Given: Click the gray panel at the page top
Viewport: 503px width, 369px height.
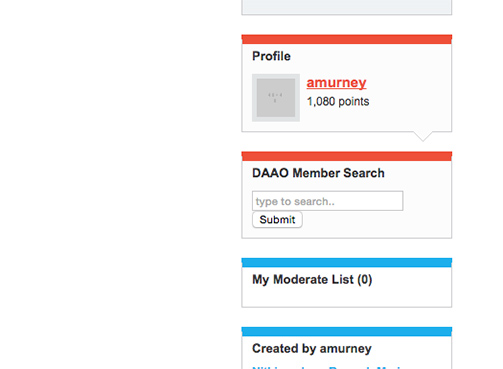Looking at the screenshot, I should tap(347, 7).
